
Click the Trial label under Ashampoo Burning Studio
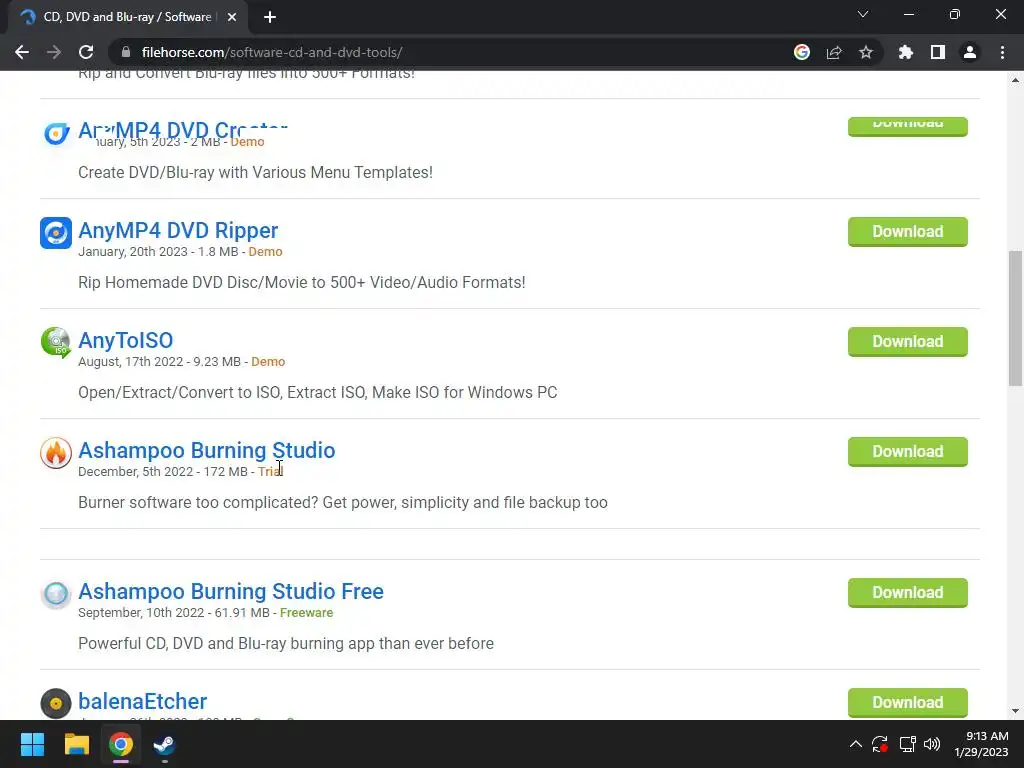click(x=270, y=472)
